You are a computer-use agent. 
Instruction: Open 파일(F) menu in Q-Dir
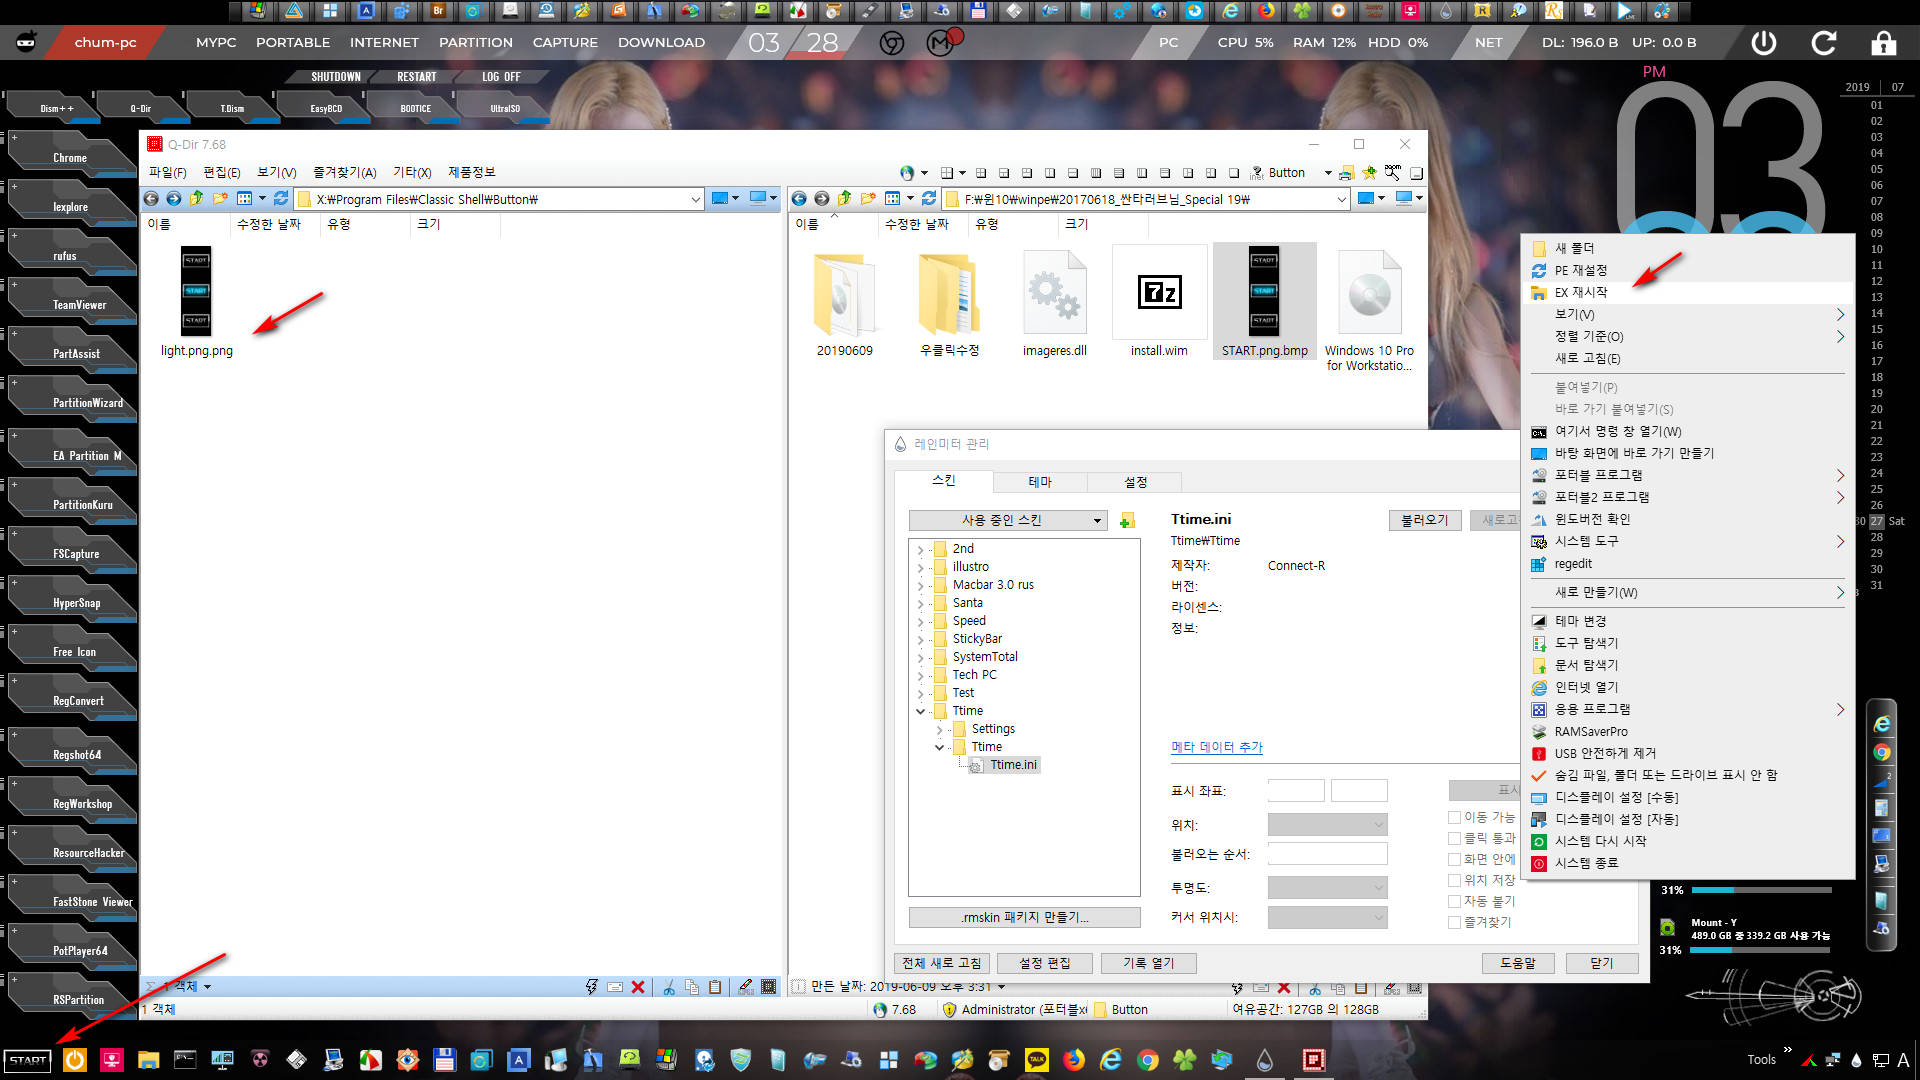click(167, 172)
